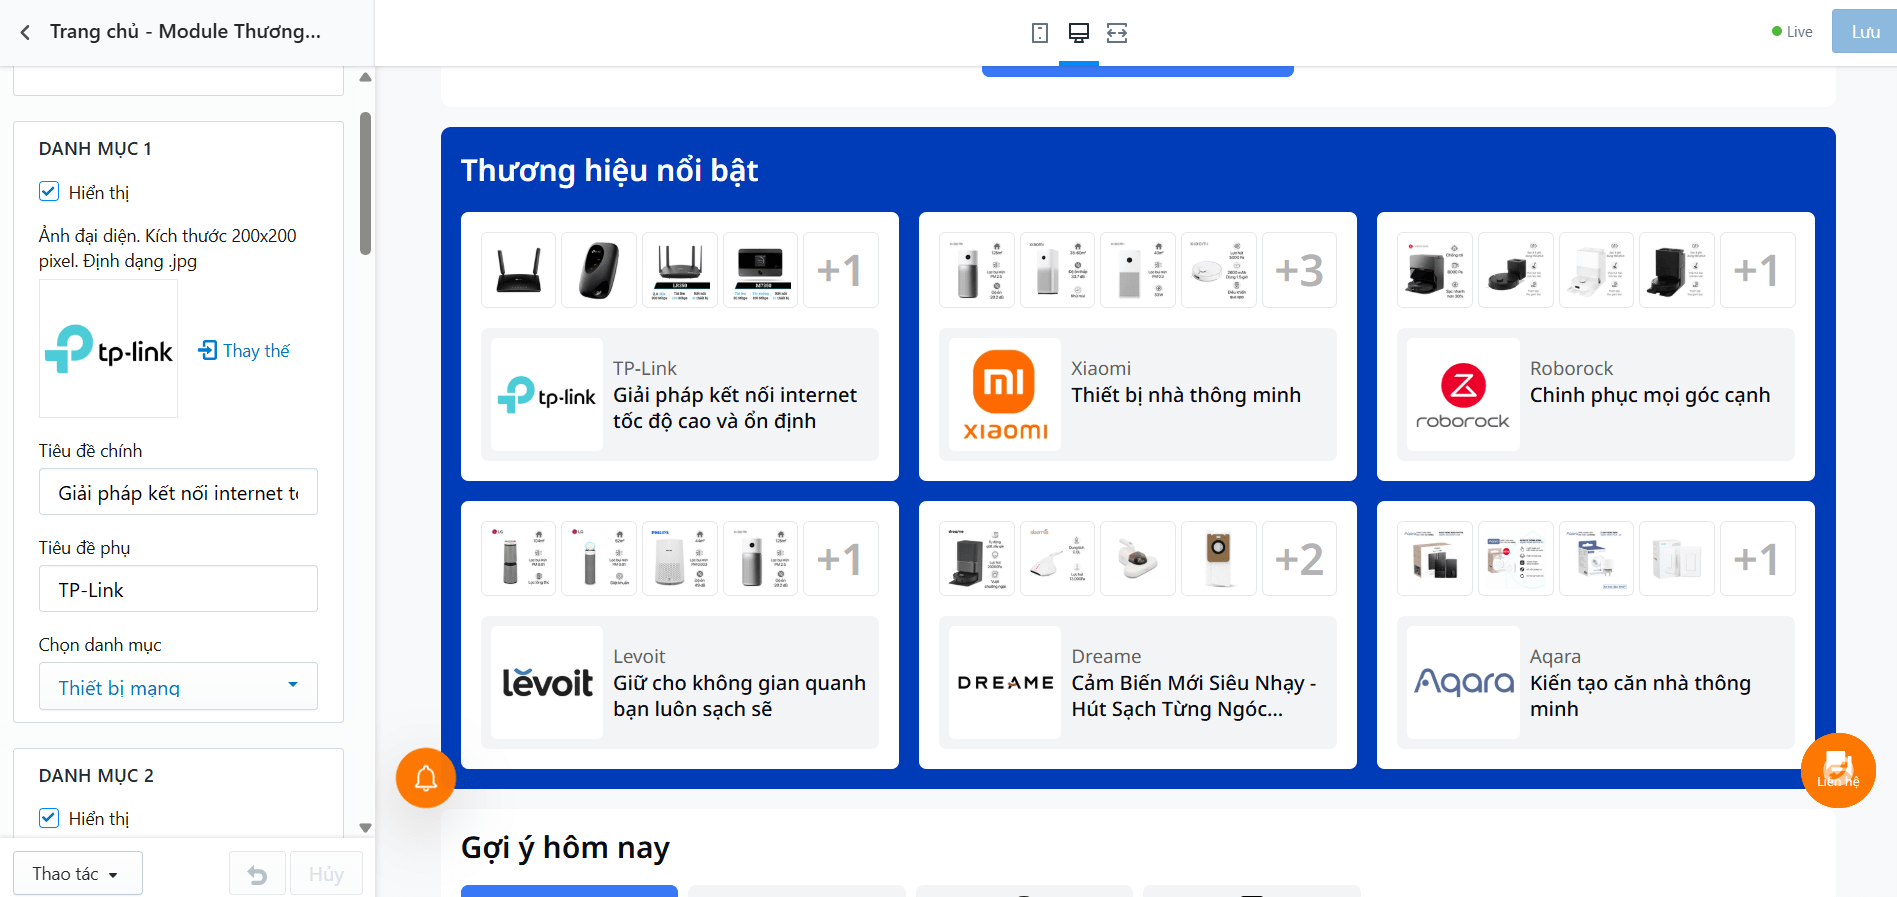Click the undo arrow button

(x=257, y=874)
